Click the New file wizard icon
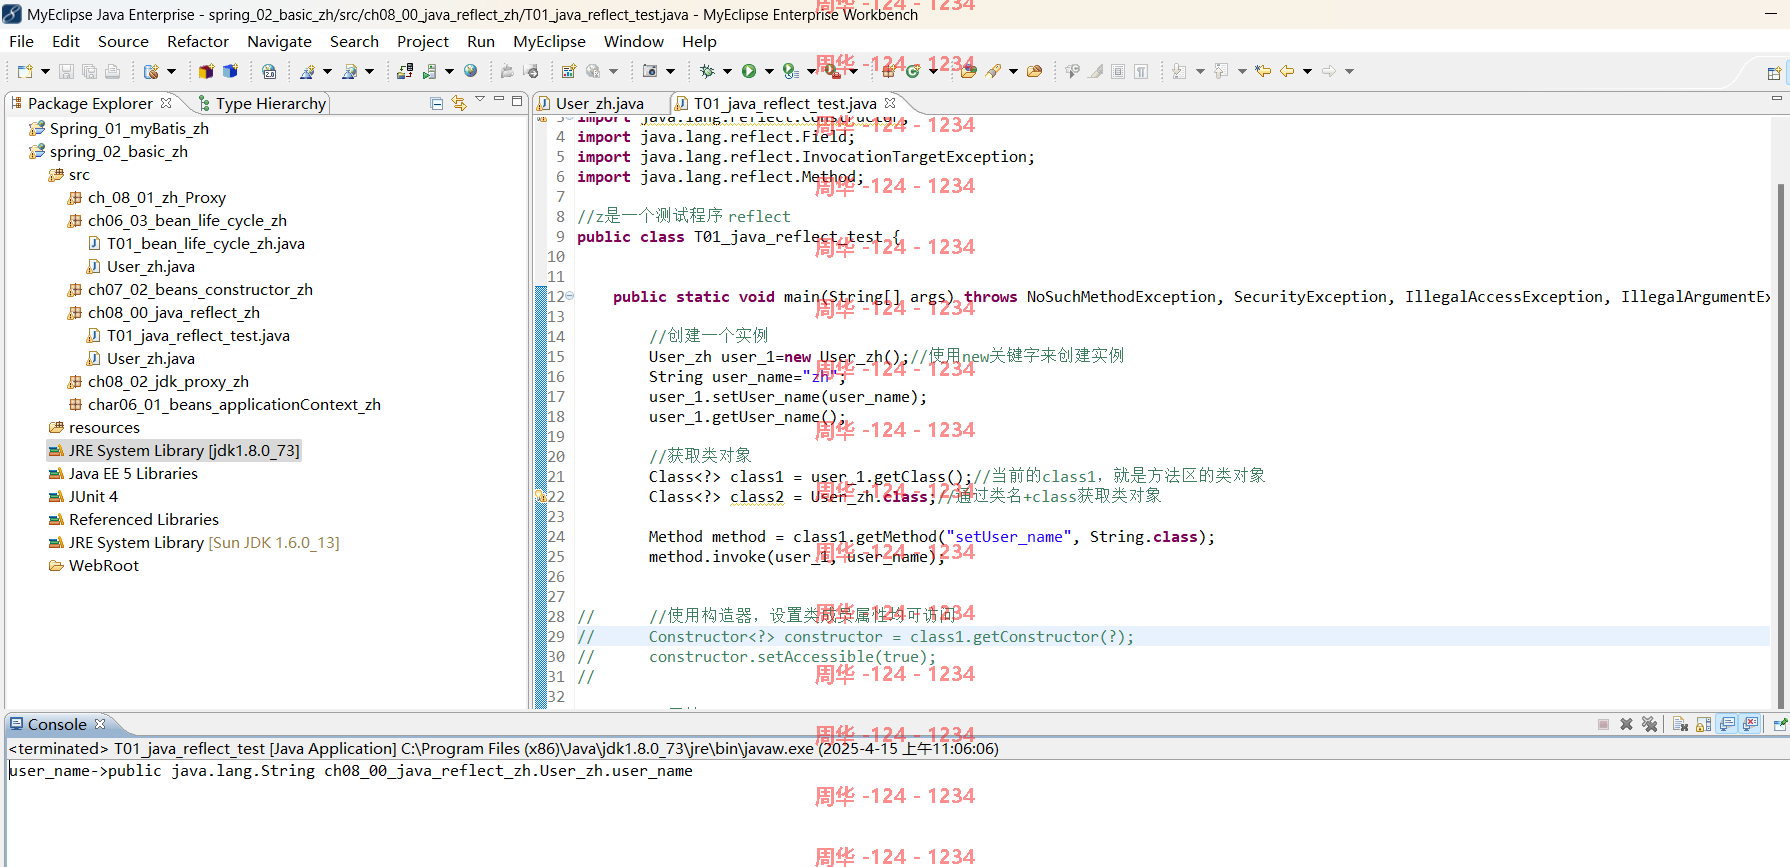Image resolution: width=1790 pixels, height=867 pixels. [x=25, y=71]
